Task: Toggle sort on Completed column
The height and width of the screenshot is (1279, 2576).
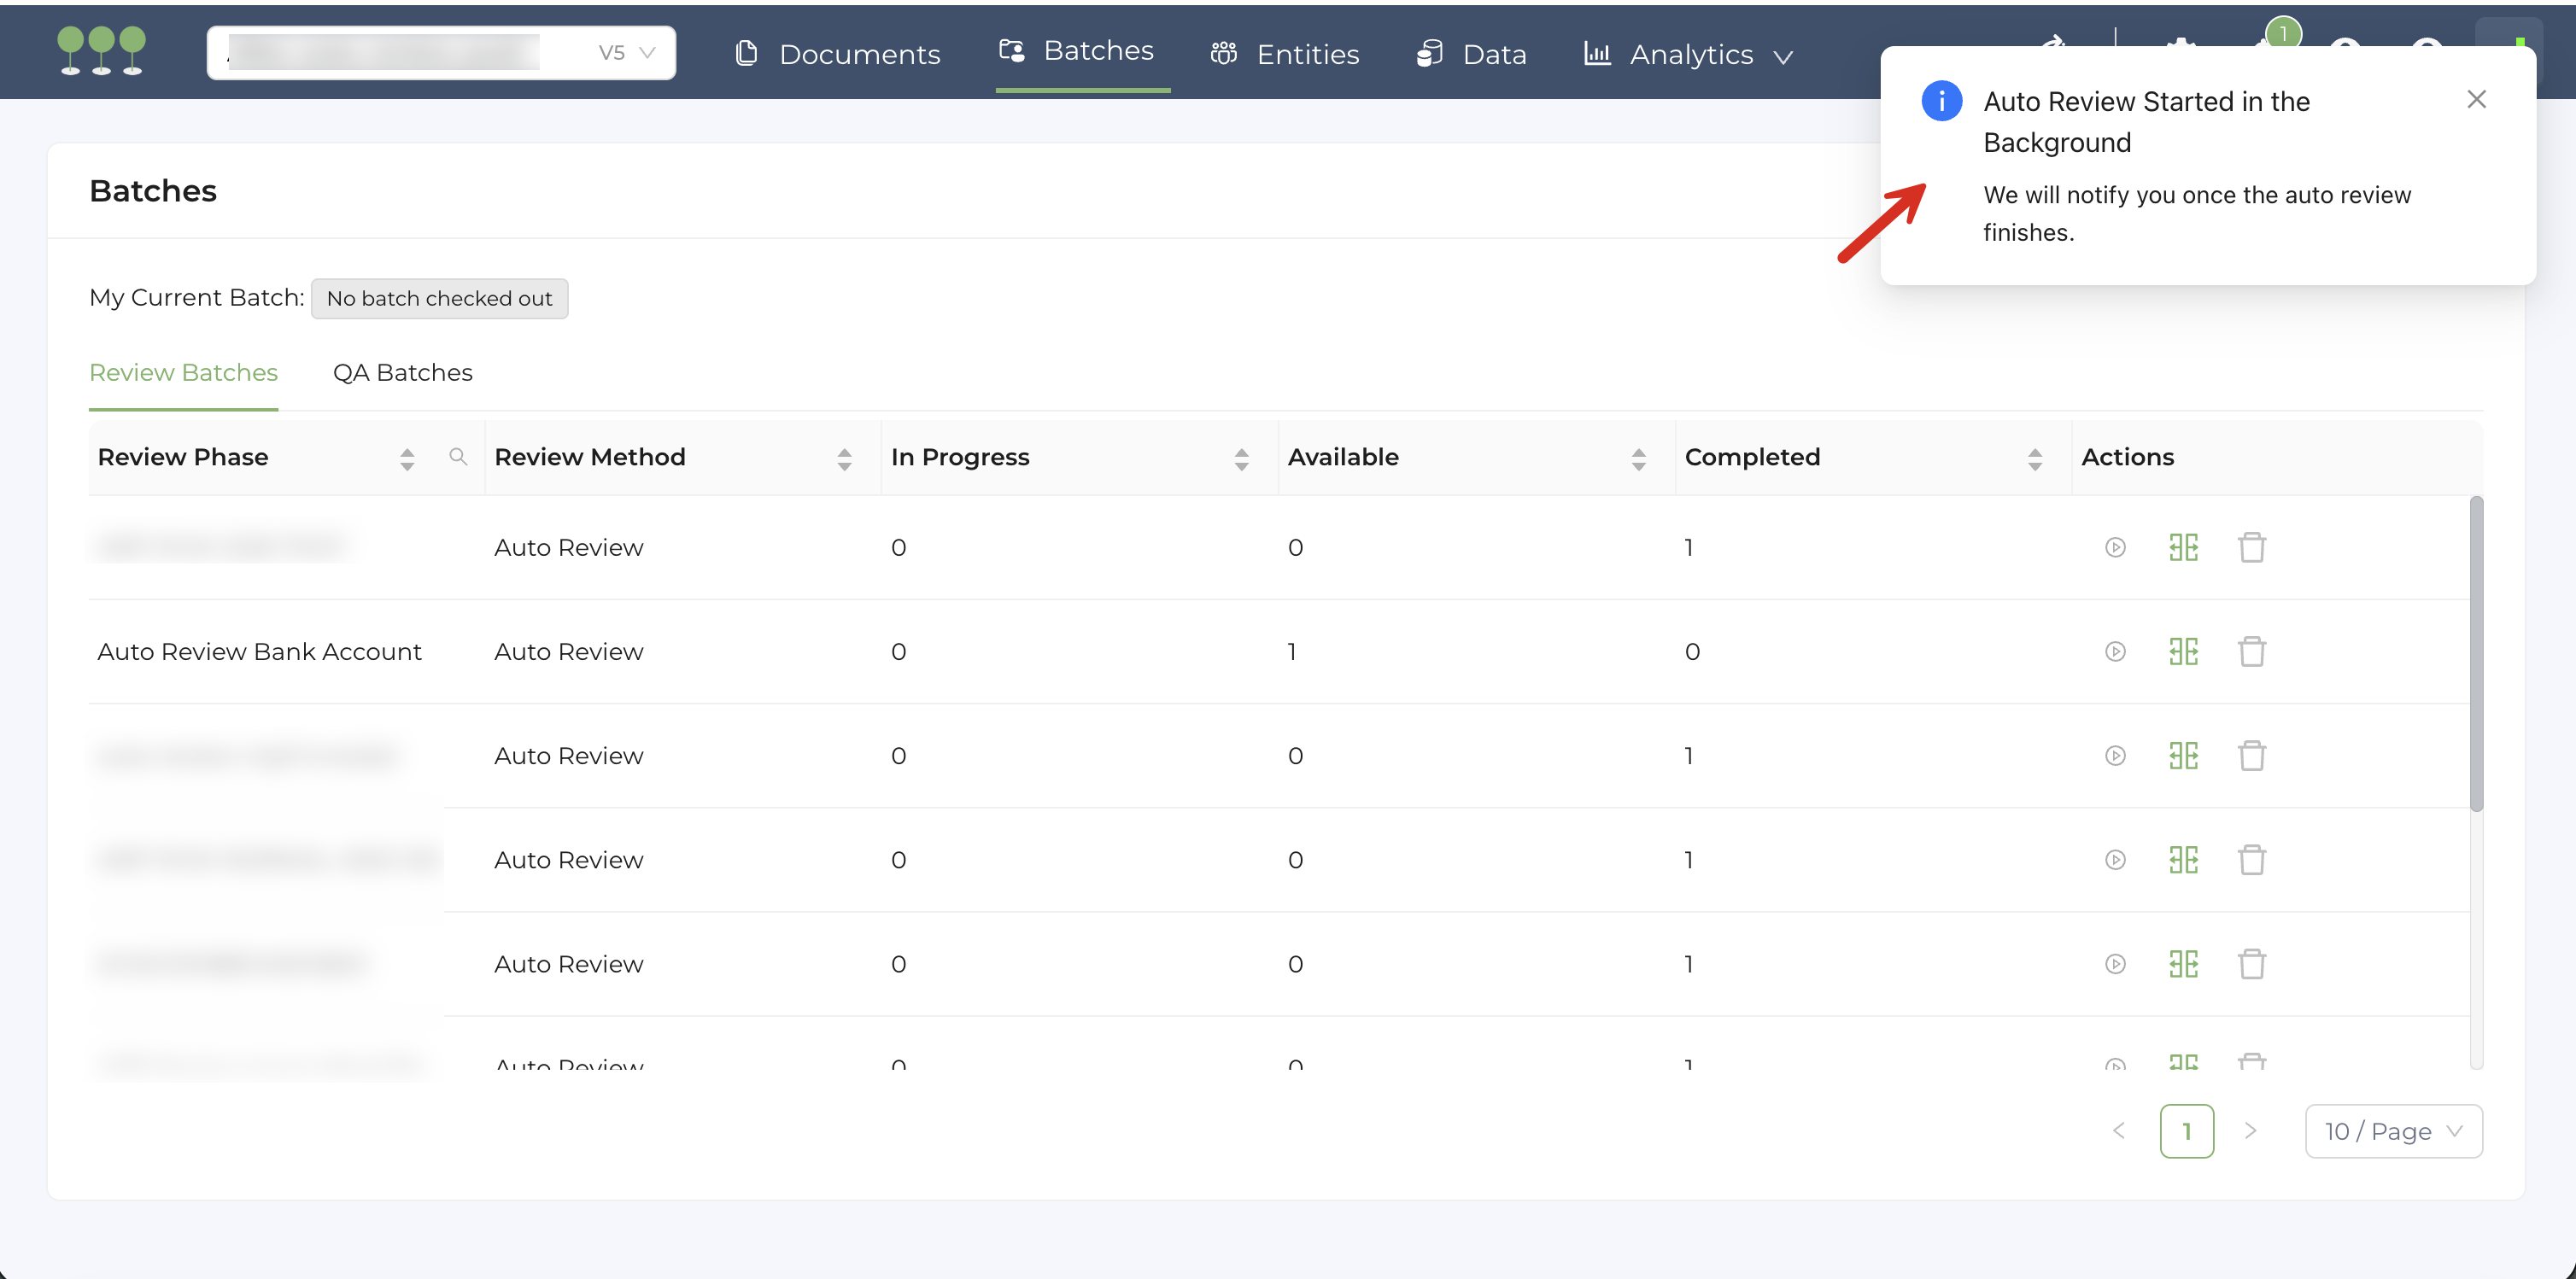Action: [x=2034, y=458]
